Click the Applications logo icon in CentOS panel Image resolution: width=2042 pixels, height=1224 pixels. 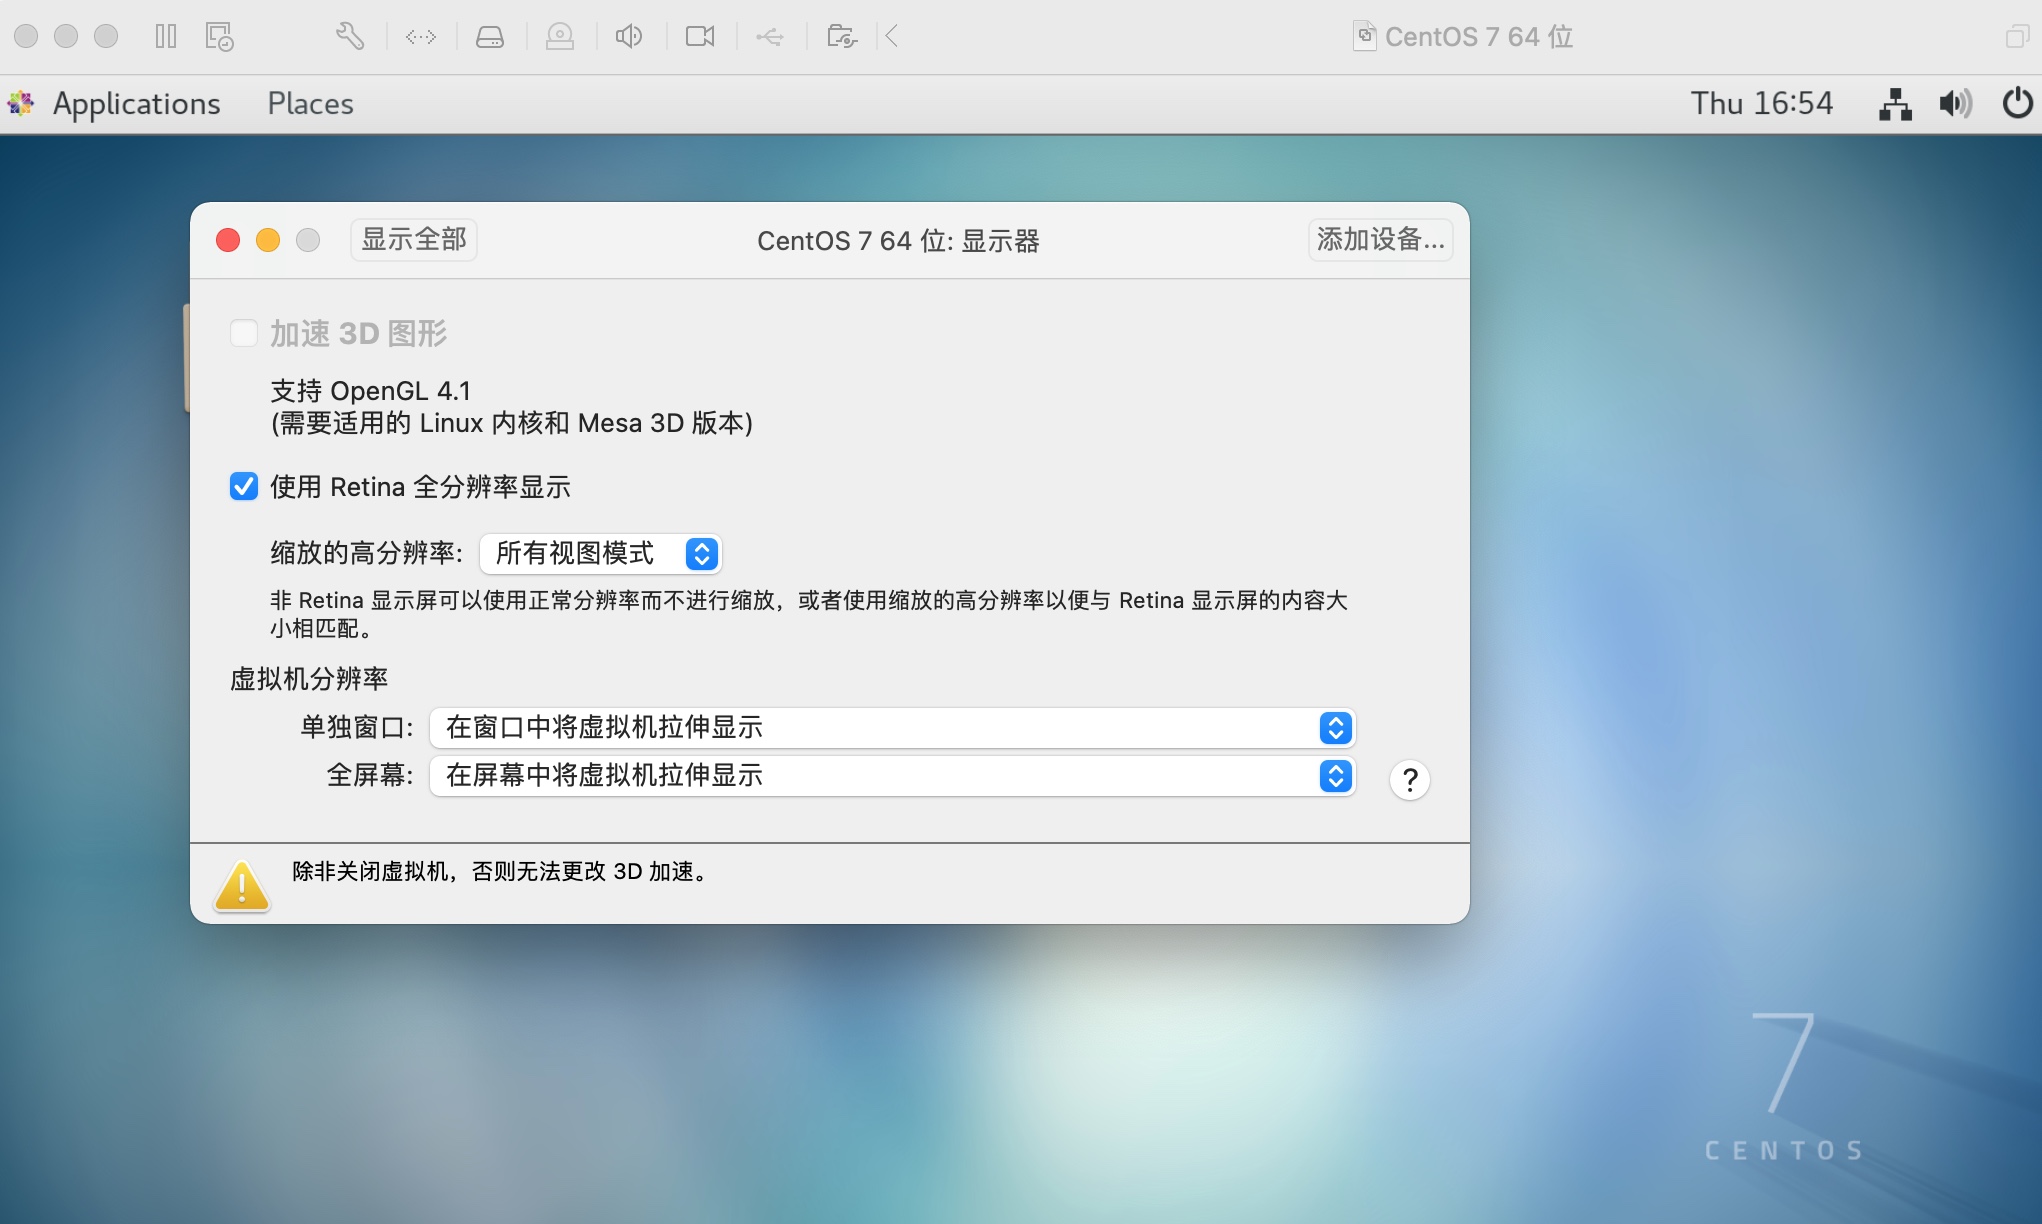(21, 103)
